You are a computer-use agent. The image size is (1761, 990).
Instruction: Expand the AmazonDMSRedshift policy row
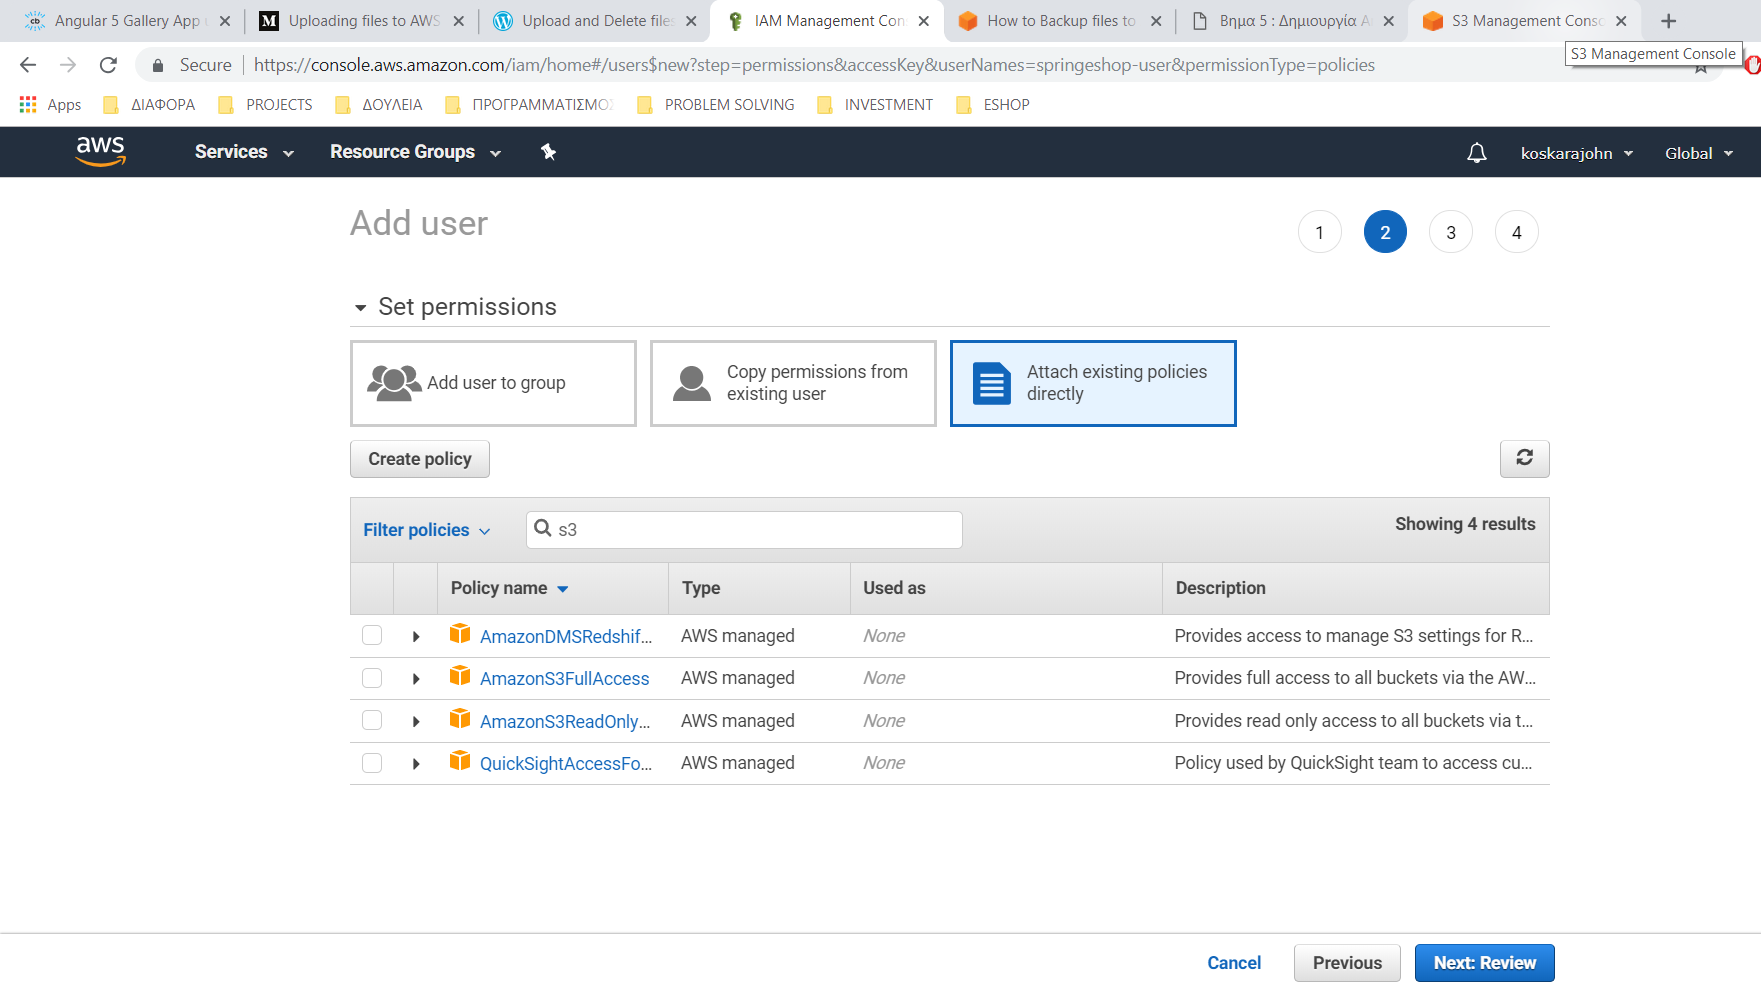[416, 636]
